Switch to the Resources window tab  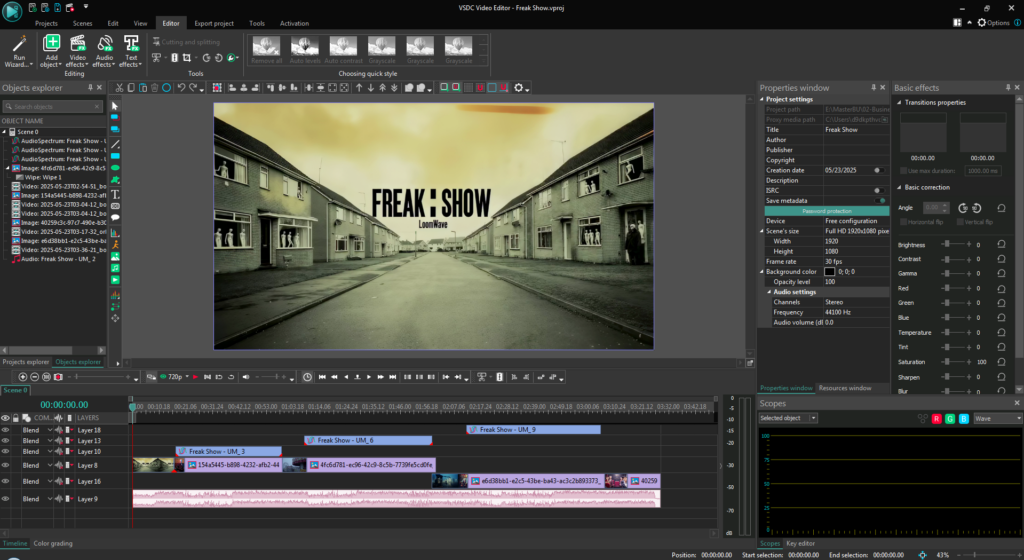tap(844, 388)
